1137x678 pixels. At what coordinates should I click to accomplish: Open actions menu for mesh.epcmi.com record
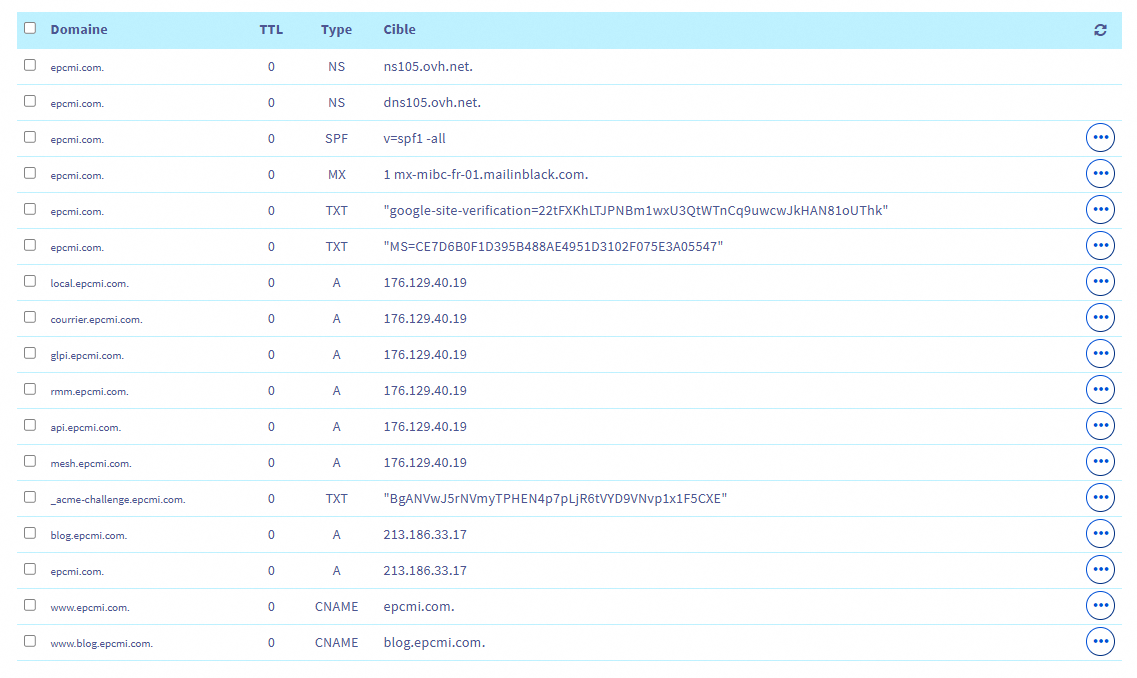(1100, 462)
